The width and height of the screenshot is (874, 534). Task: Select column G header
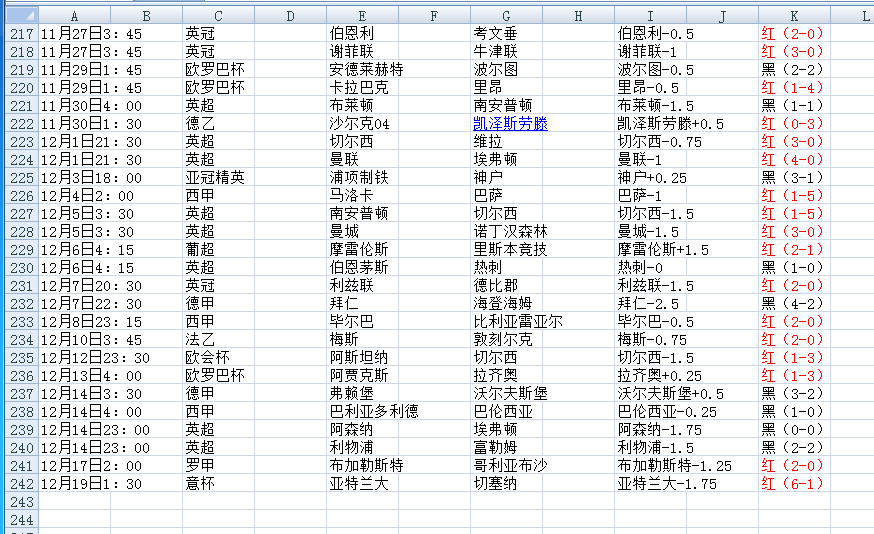point(506,16)
